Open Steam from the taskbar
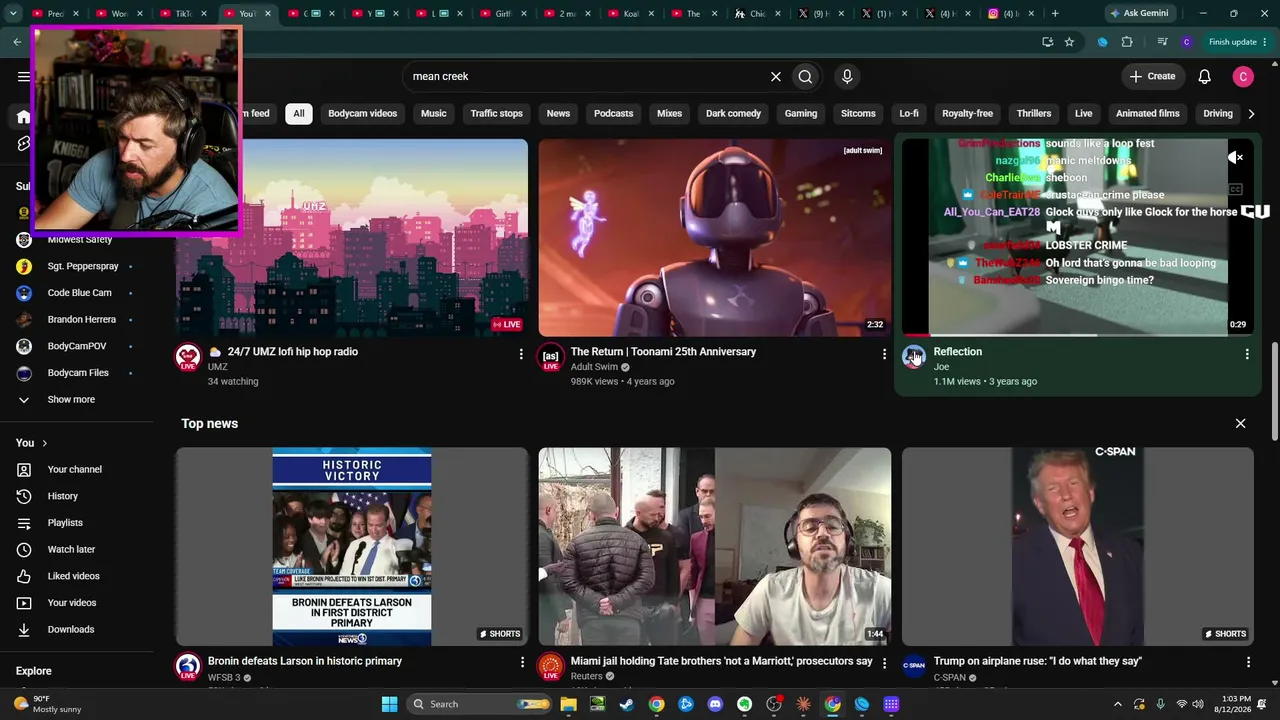Screen dimensions: 1280x720 click(x=627, y=704)
